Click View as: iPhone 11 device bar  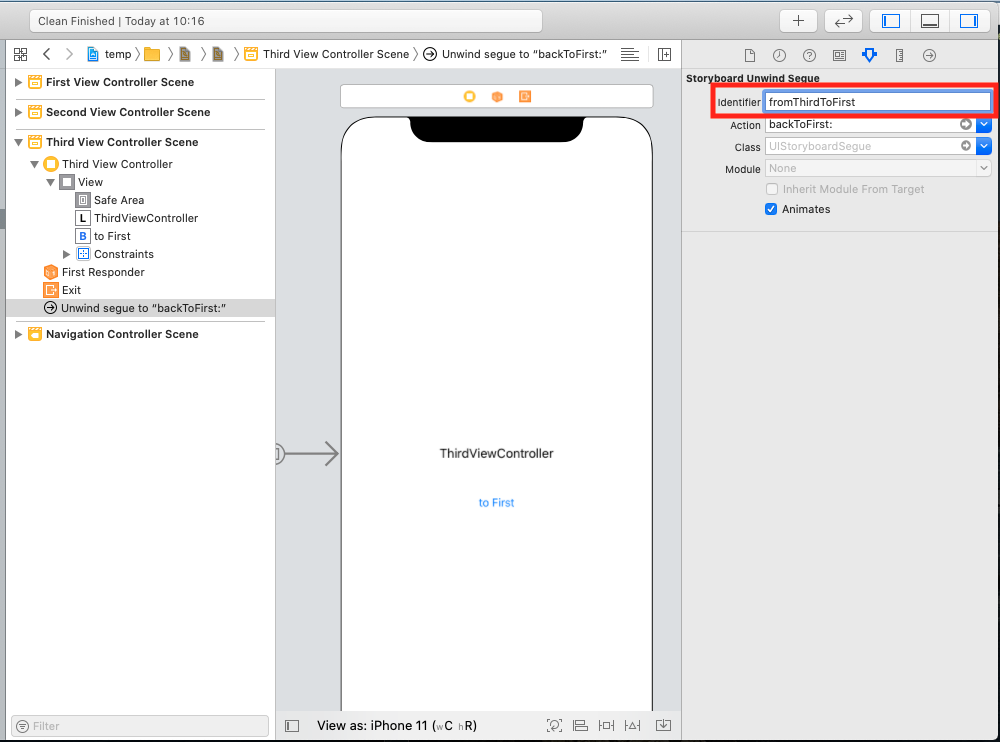point(397,725)
